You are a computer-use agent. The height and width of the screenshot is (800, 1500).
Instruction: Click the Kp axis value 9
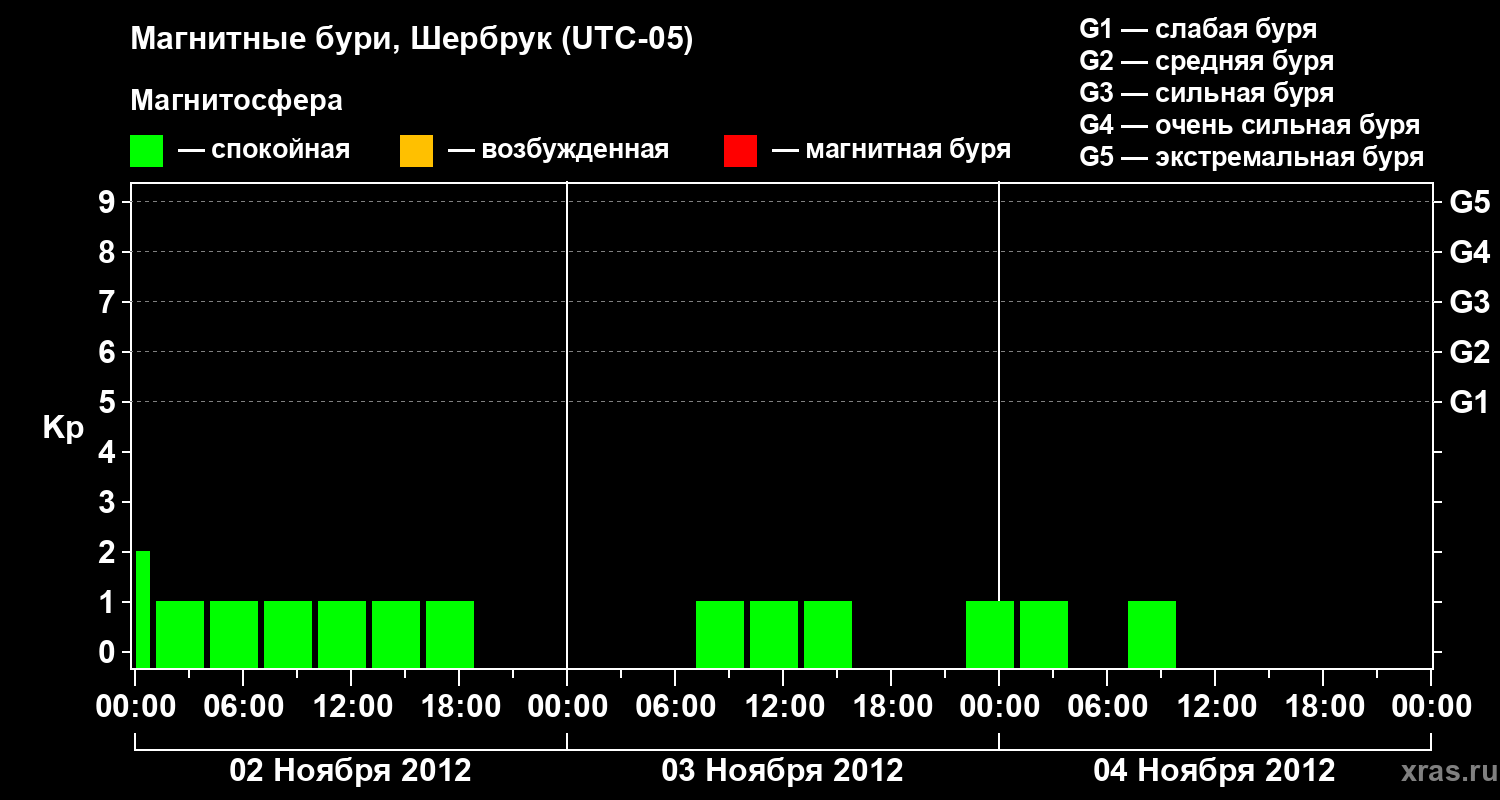[109, 203]
